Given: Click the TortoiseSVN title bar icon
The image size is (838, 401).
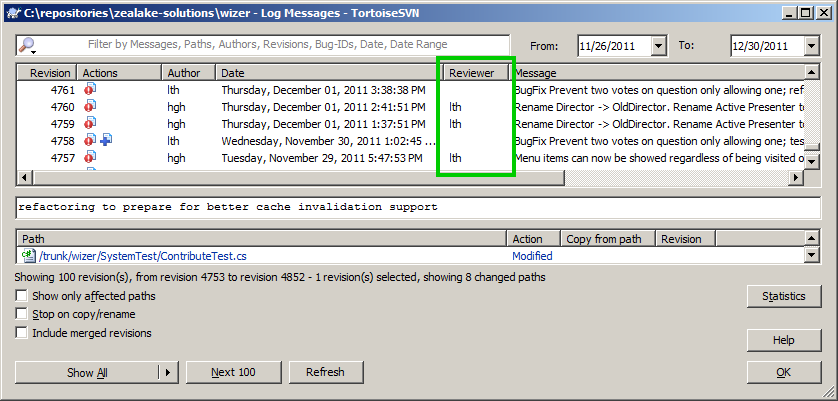Looking at the screenshot, I should [x=14, y=13].
